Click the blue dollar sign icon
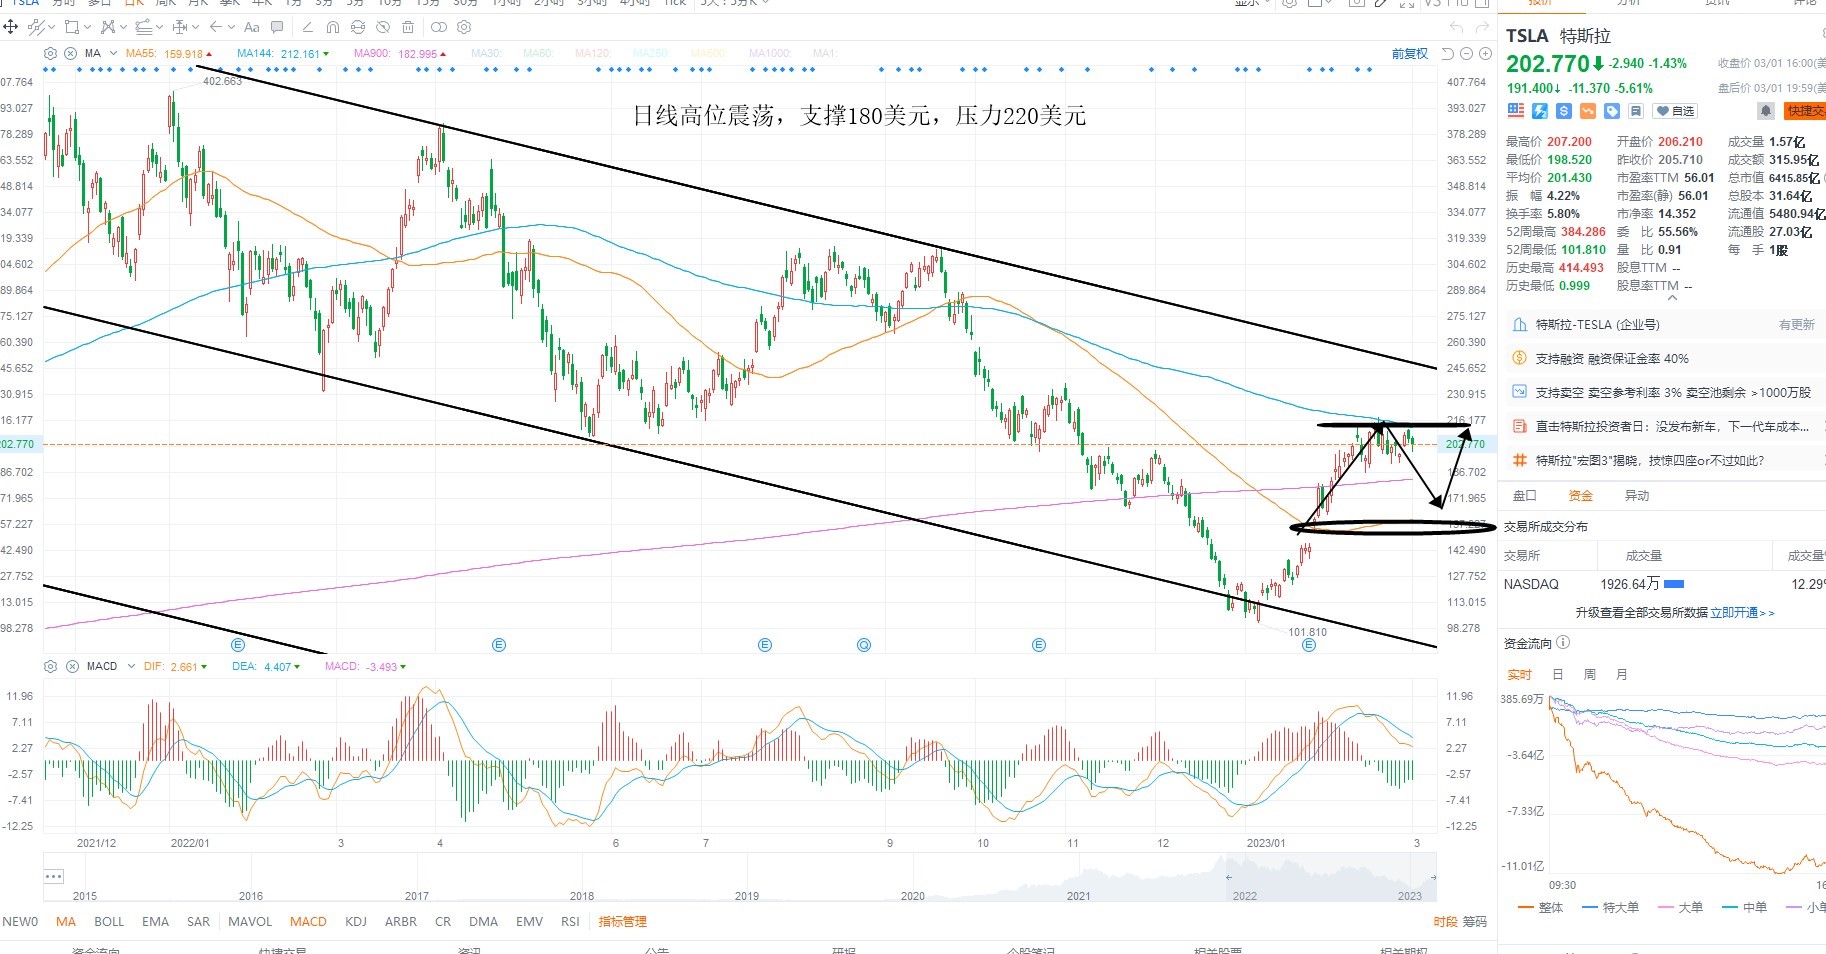Screen dimensions: 1826x954 click(x=1564, y=111)
